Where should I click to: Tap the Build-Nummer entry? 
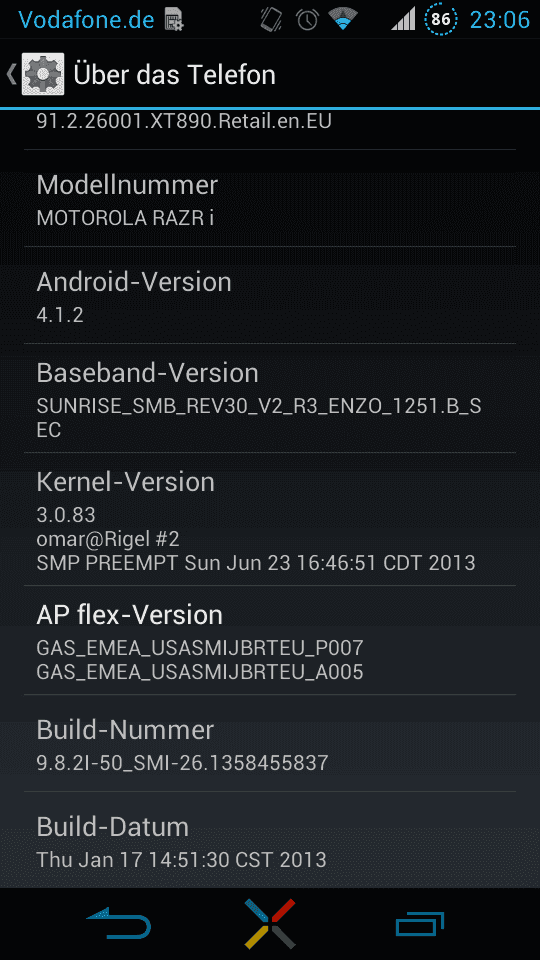270,743
